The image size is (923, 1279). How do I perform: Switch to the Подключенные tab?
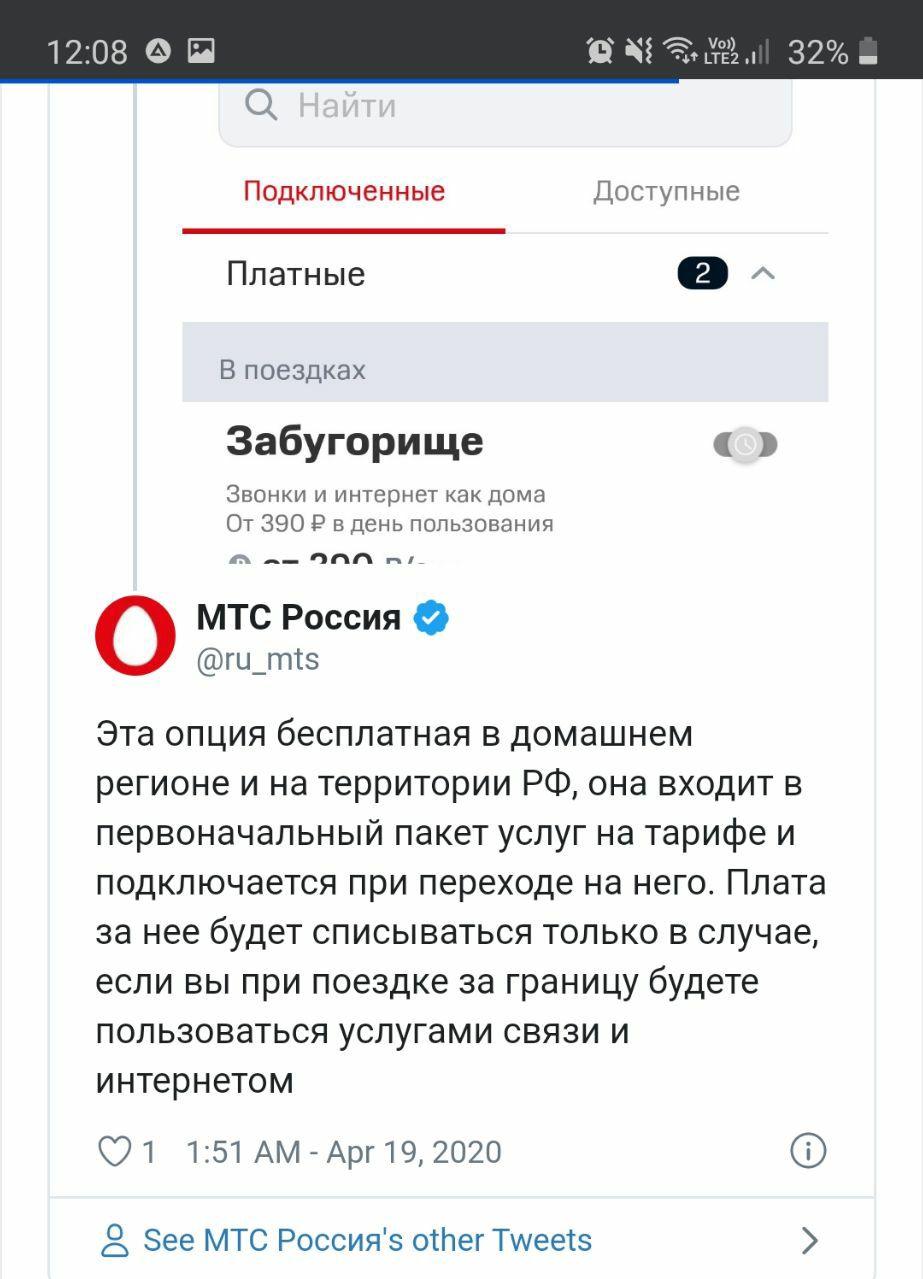[344, 192]
